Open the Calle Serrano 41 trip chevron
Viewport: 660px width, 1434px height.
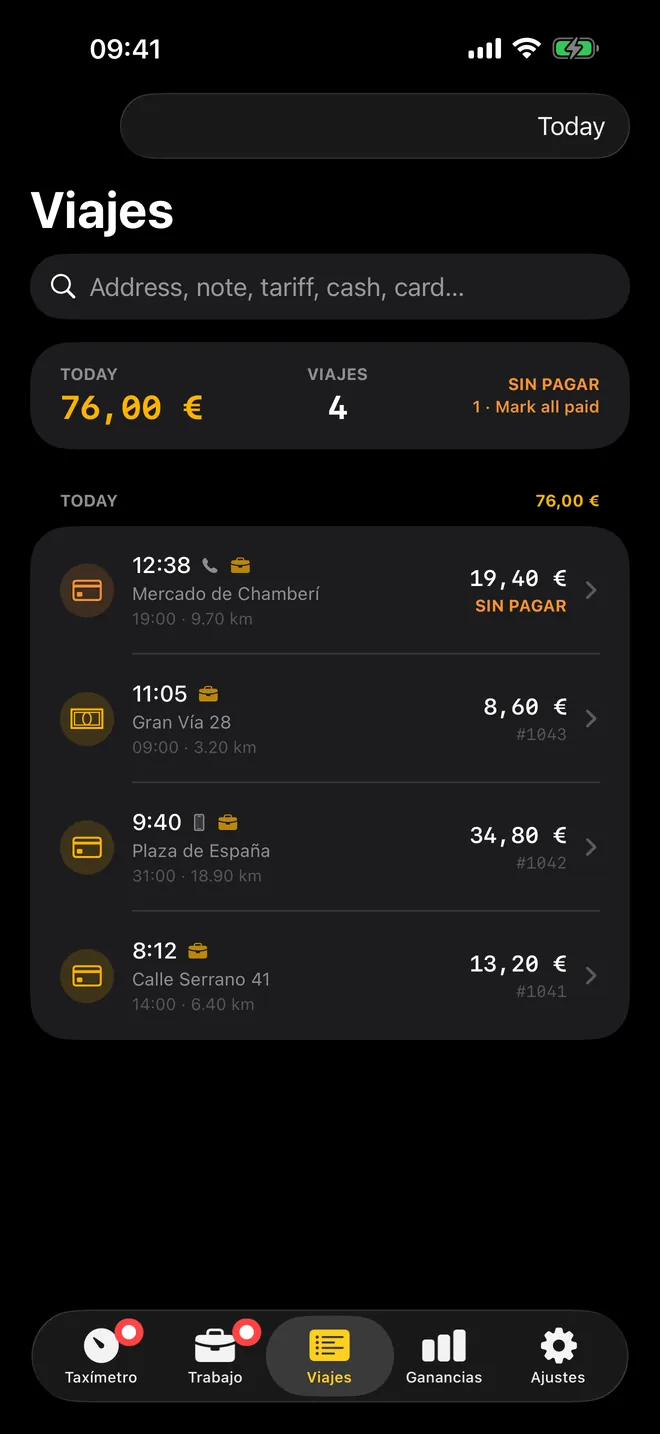click(x=591, y=976)
